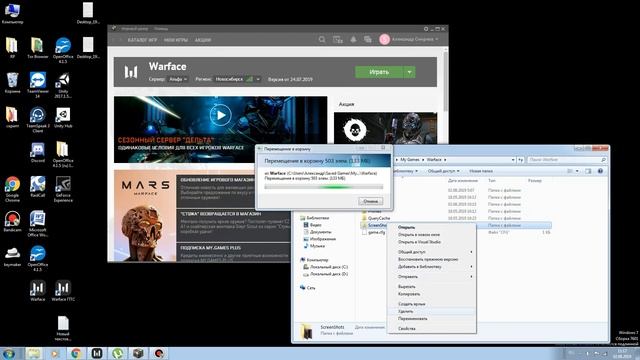Open the user account name dropdown
The height and width of the screenshot is (360, 640).
[415, 39]
